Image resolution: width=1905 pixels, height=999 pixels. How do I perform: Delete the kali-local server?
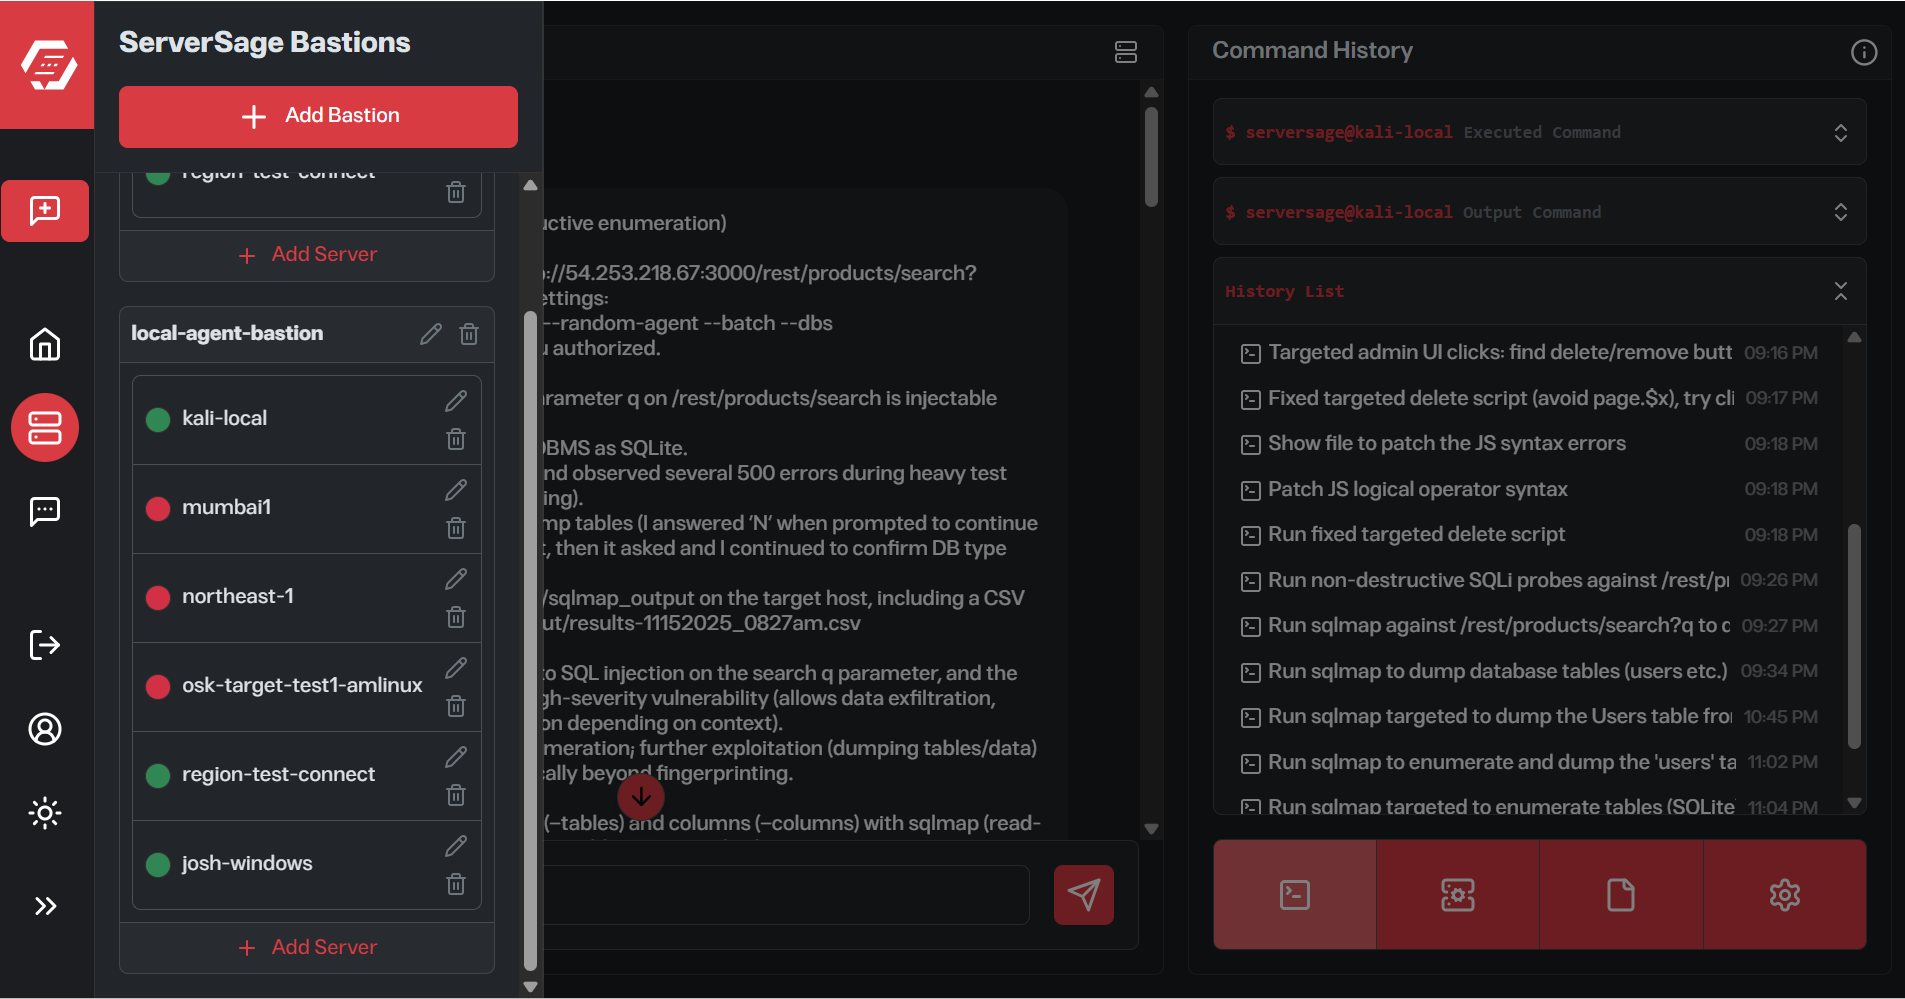(456, 439)
